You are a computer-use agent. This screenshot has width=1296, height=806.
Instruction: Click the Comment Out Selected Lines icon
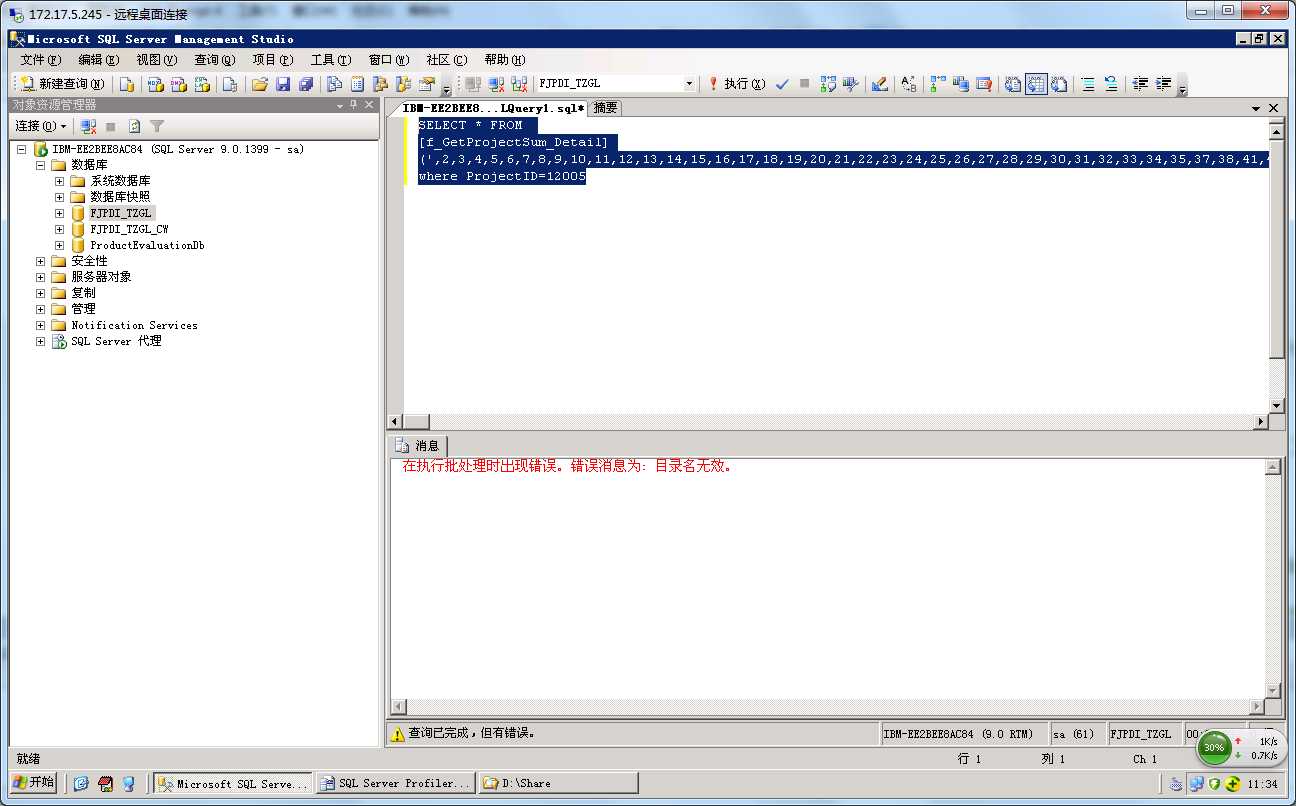point(1088,84)
